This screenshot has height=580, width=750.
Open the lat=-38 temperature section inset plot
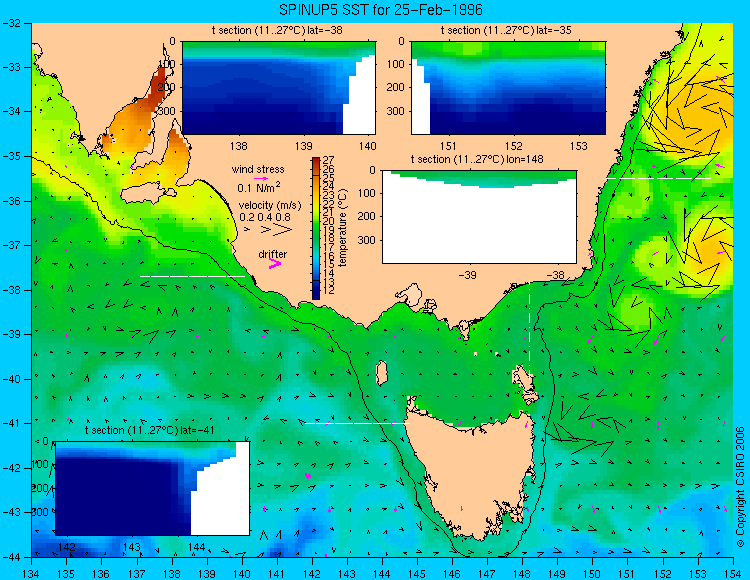click(279, 88)
